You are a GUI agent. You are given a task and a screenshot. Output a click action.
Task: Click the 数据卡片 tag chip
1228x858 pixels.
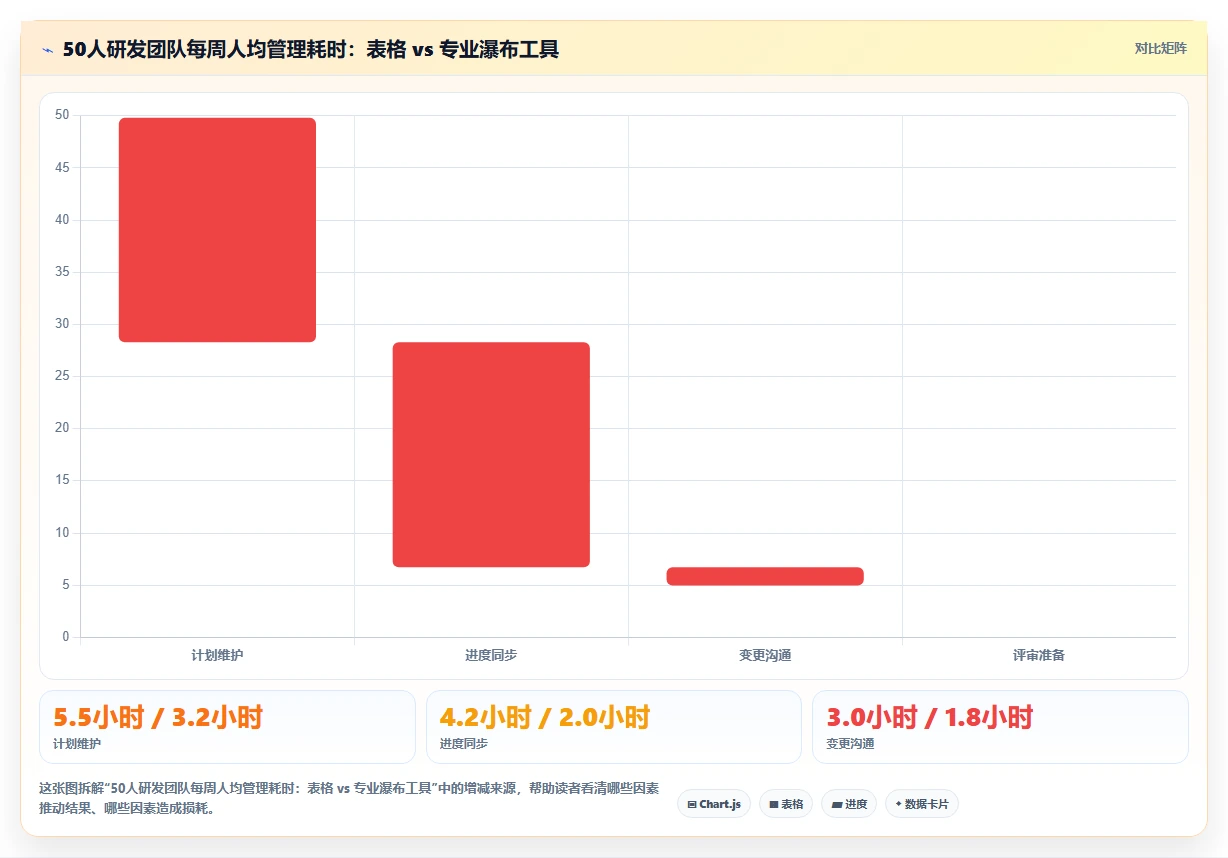(922, 804)
